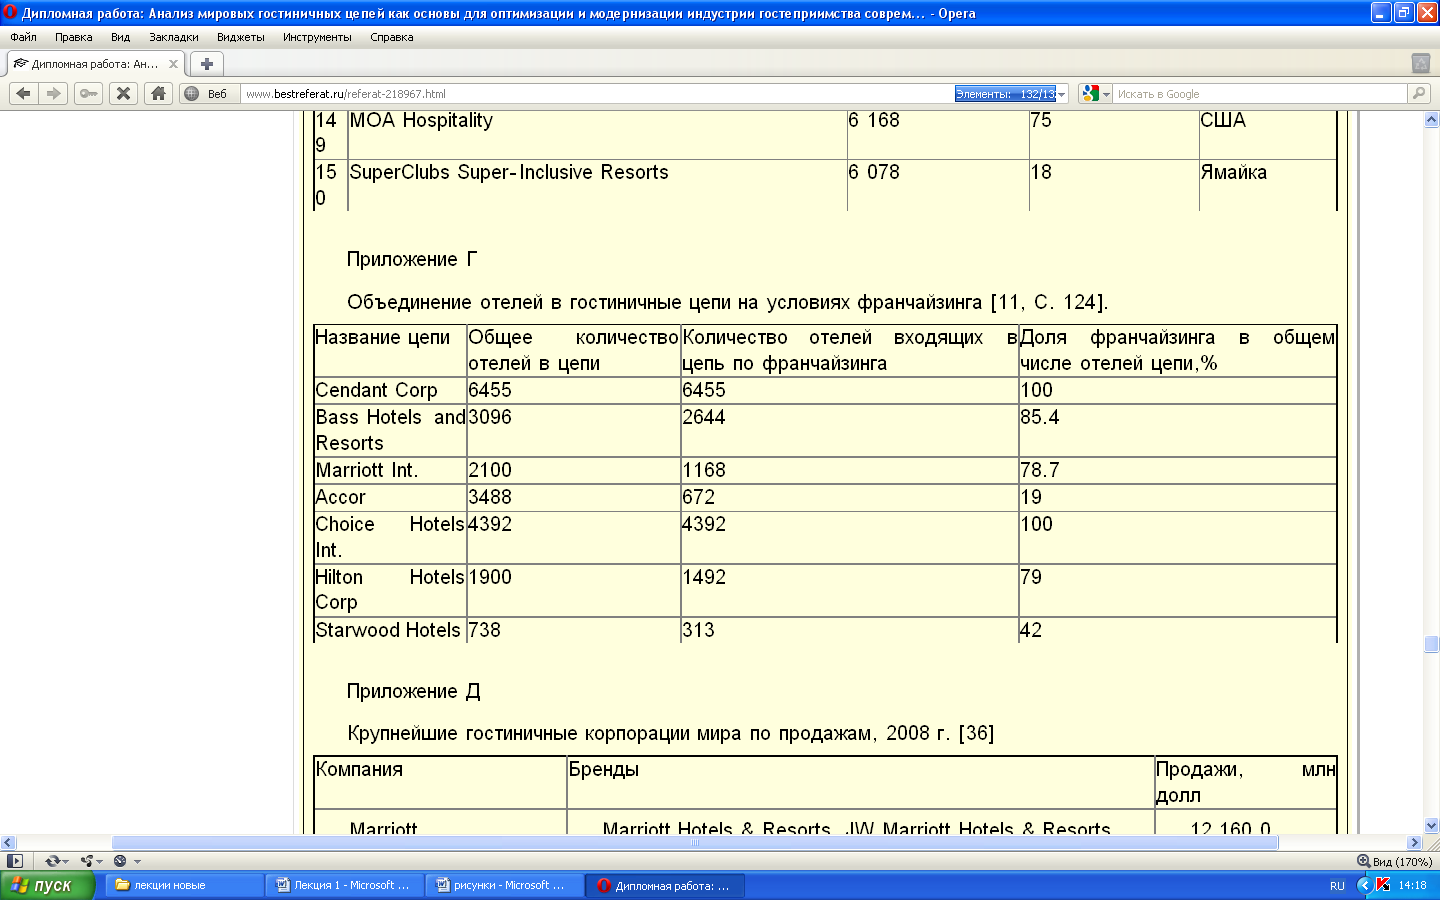Switch to рисунки - Microsoft Word taskbar item
Viewport: 1440px width, 900px height.
coord(505,885)
